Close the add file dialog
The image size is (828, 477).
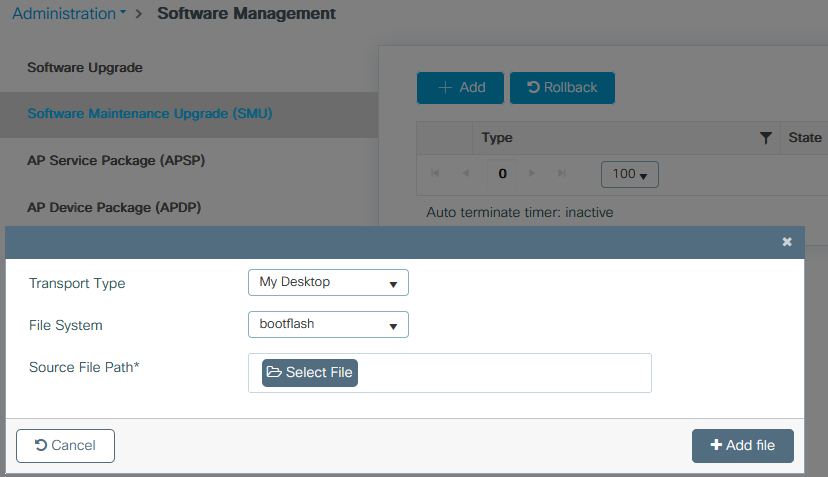(787, 242)
